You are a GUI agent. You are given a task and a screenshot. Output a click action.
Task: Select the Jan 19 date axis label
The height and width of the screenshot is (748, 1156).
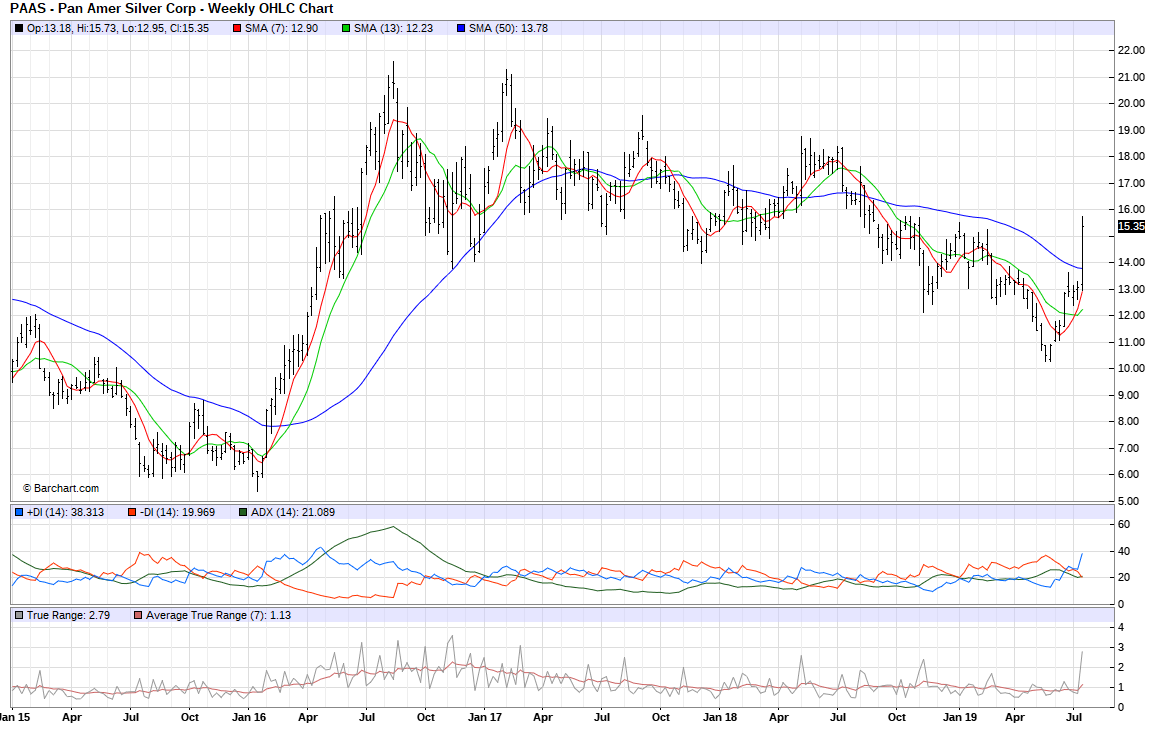click(x=958, y=717)
